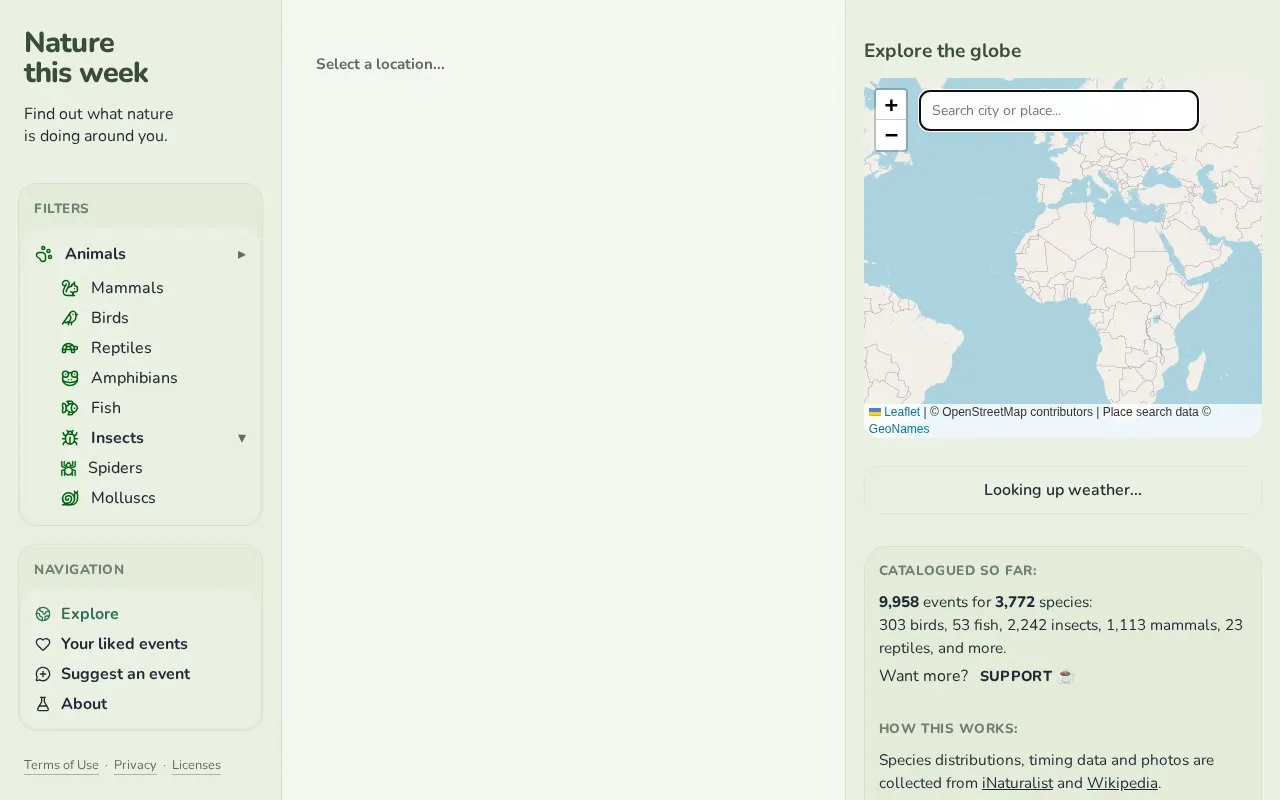Filter by Molluscs
Screen dimensions: 1280x800
click(x=123, y=498)
